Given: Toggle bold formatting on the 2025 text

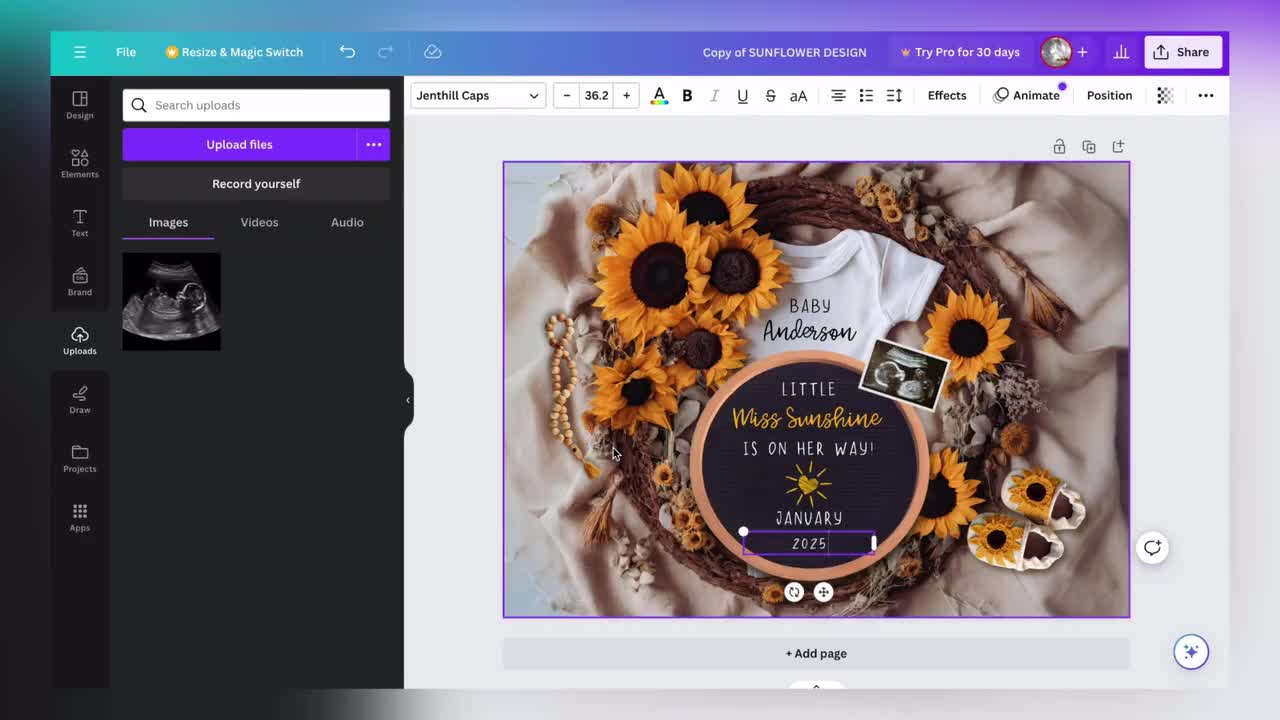Looking at the screenshot, I should [687, 95].
